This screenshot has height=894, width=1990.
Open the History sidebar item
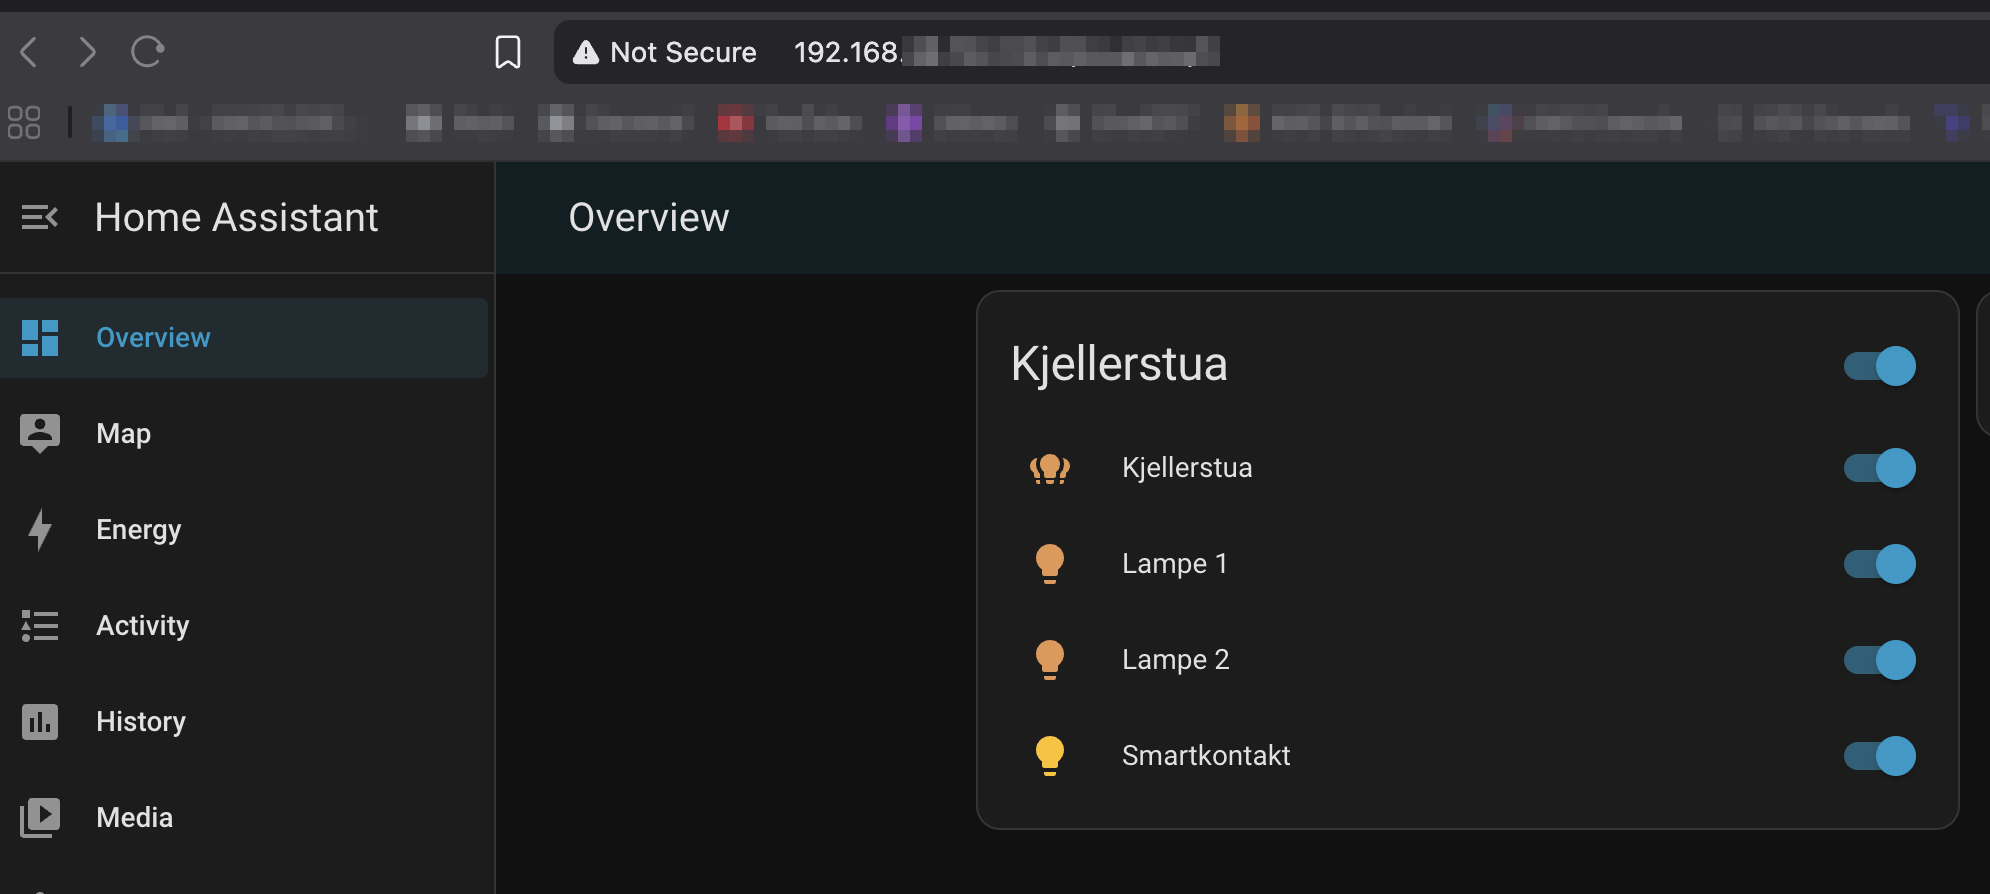tap(244, 722)
